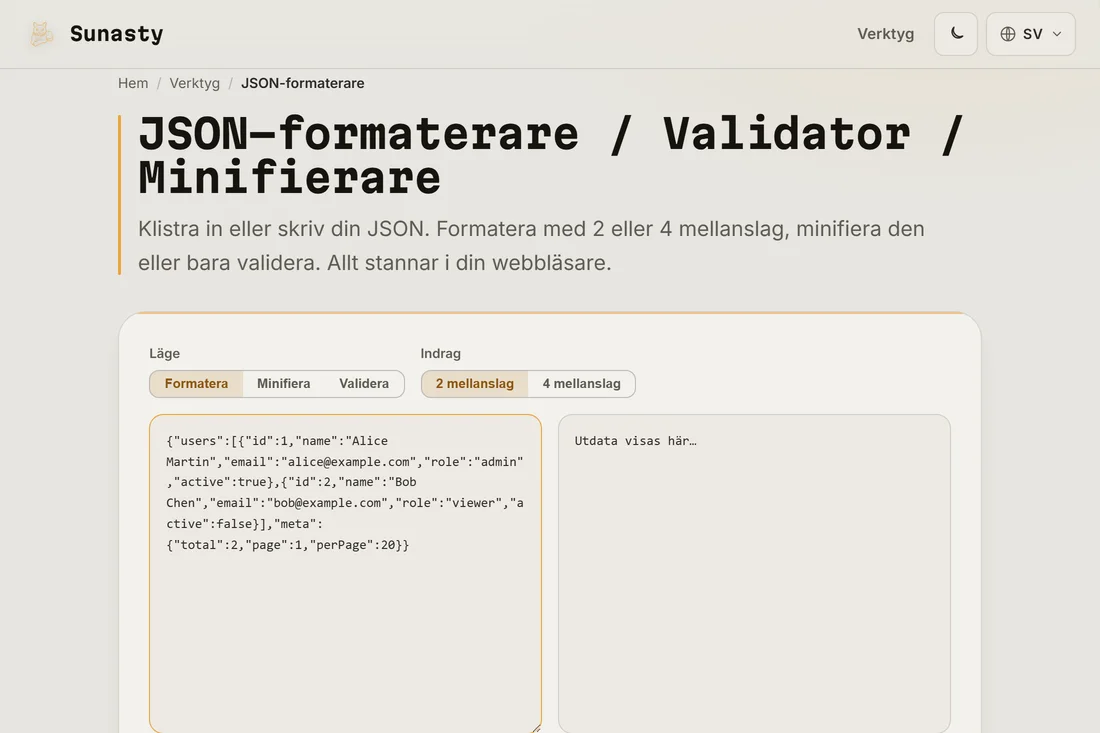The width and height of the screenshot is (1100, 733).
Task: Open Verktyg in the top navigation
Action: [885, 34]
